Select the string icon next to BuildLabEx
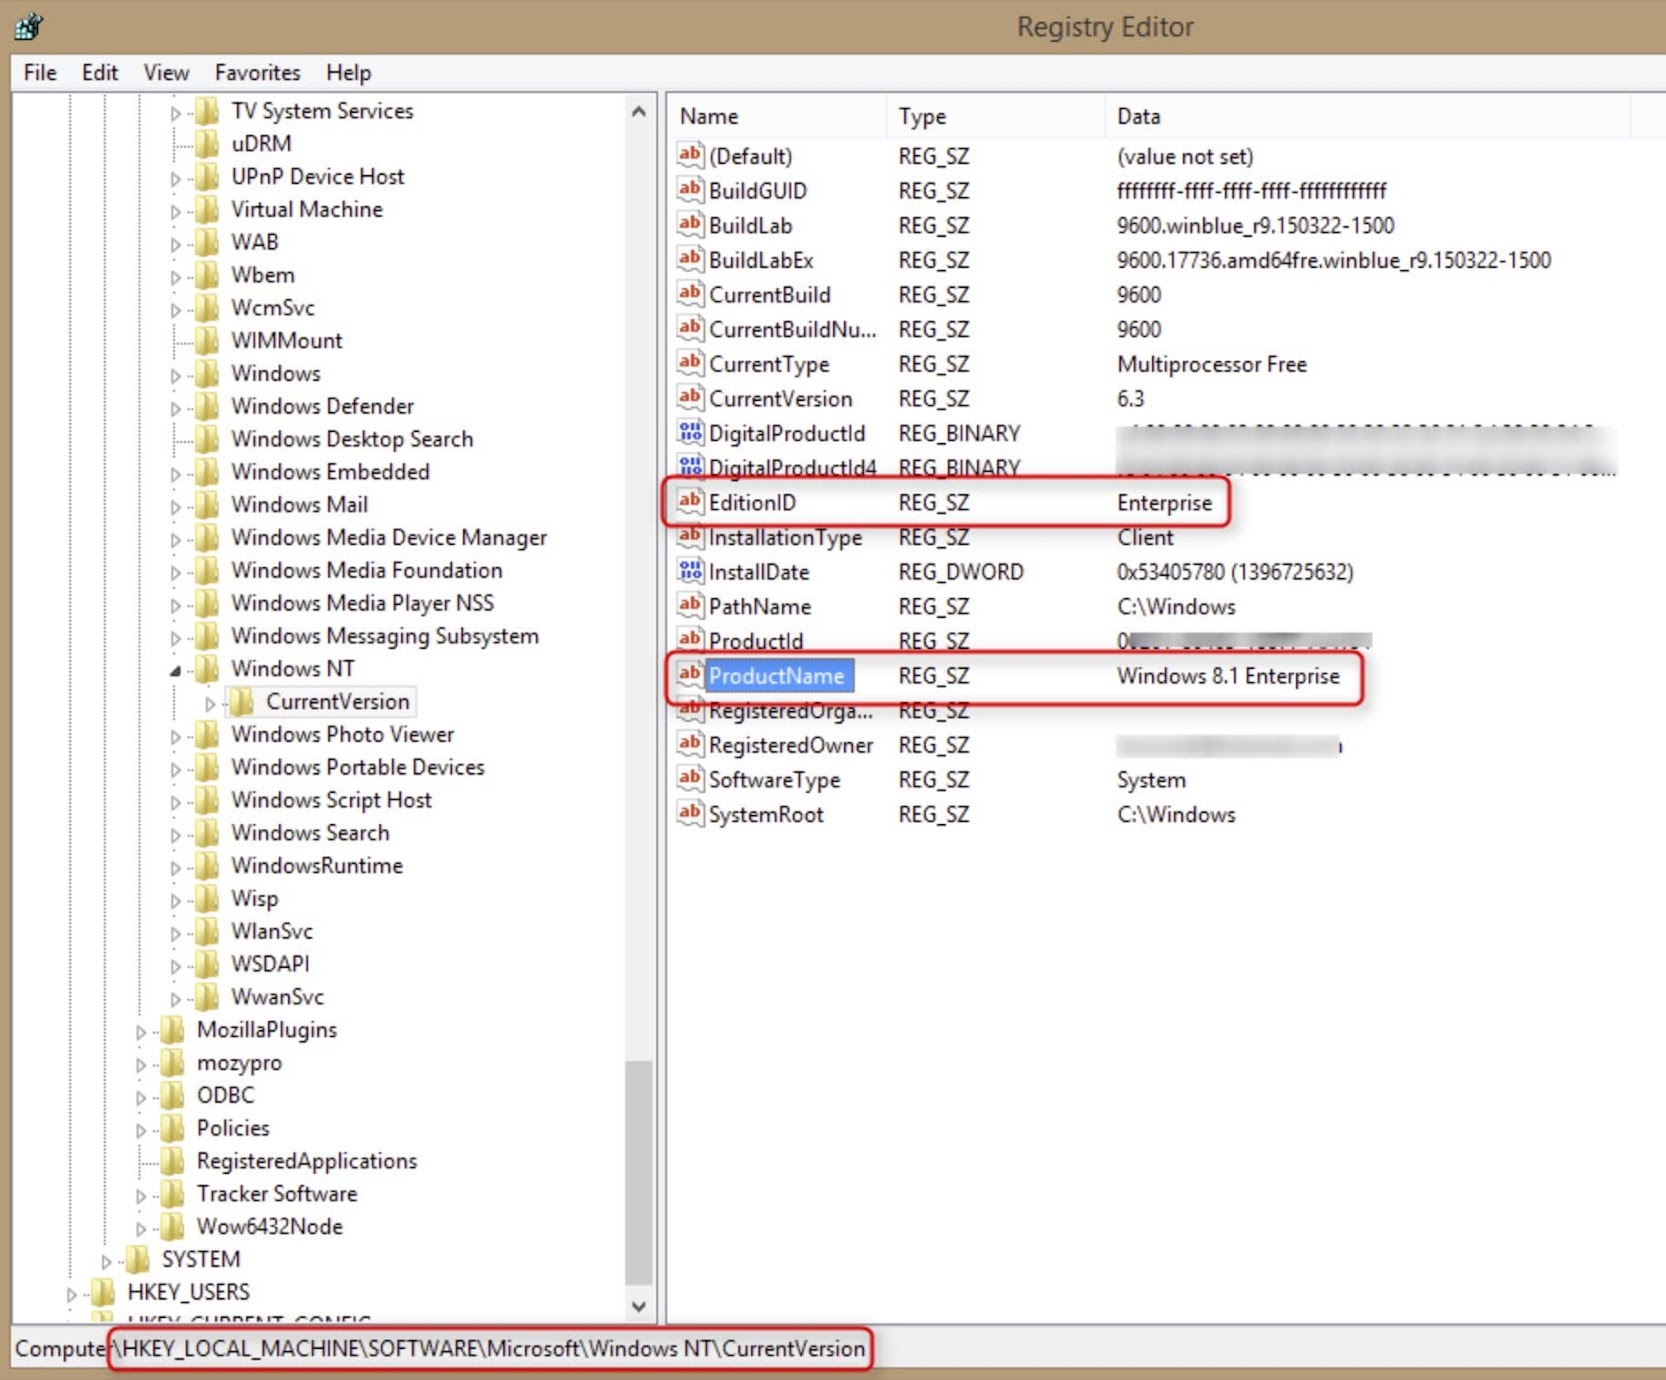This screenshot has width=1666, height=1380. click(690, 259)
